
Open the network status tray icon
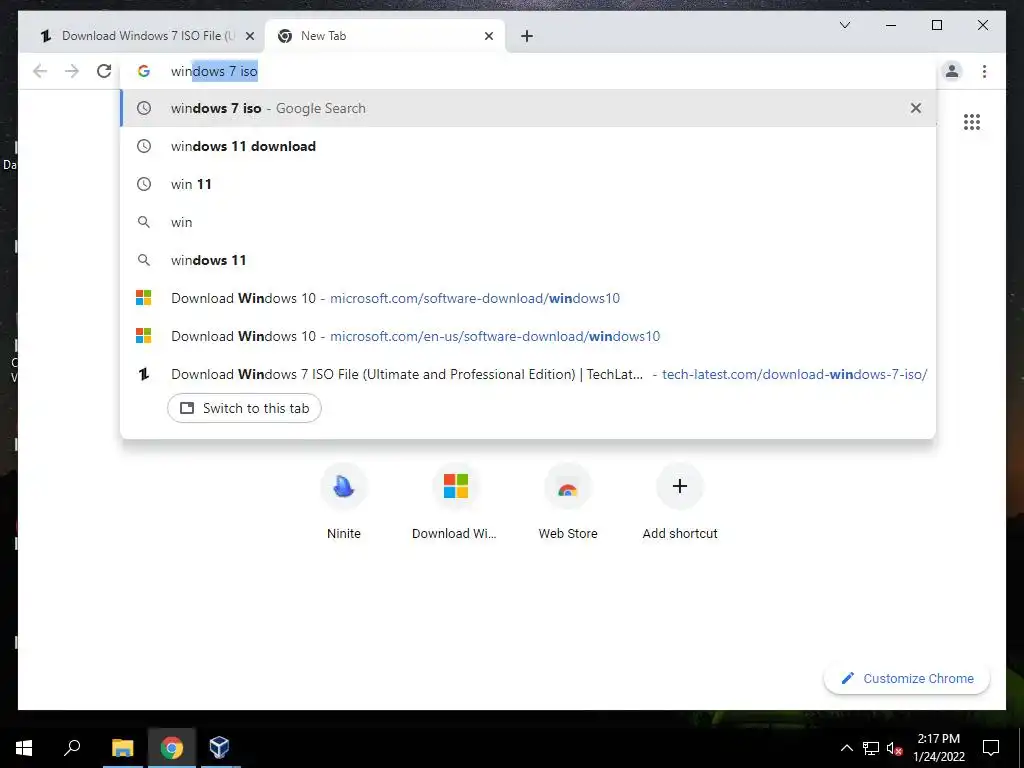coord(871,748)
